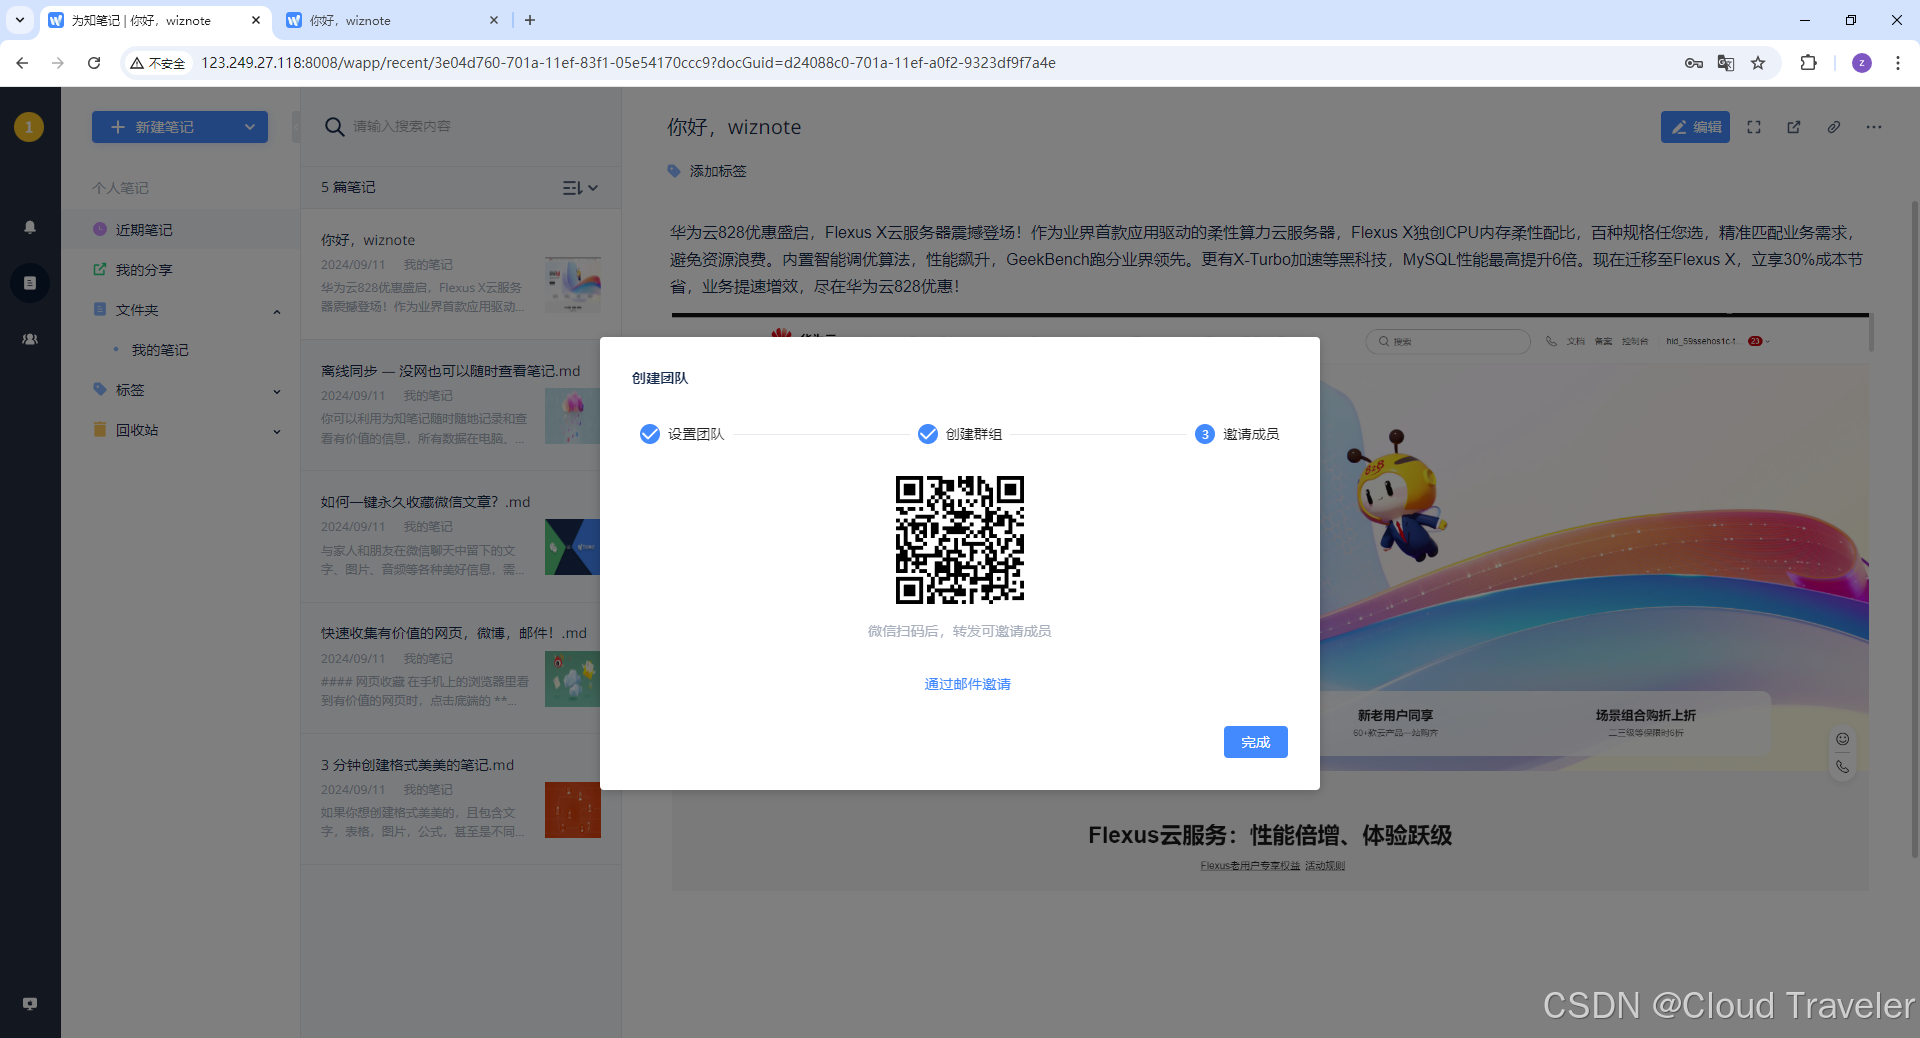
Task: Open the ellipsis more-options menu for note
Action: click(1874, 127)
